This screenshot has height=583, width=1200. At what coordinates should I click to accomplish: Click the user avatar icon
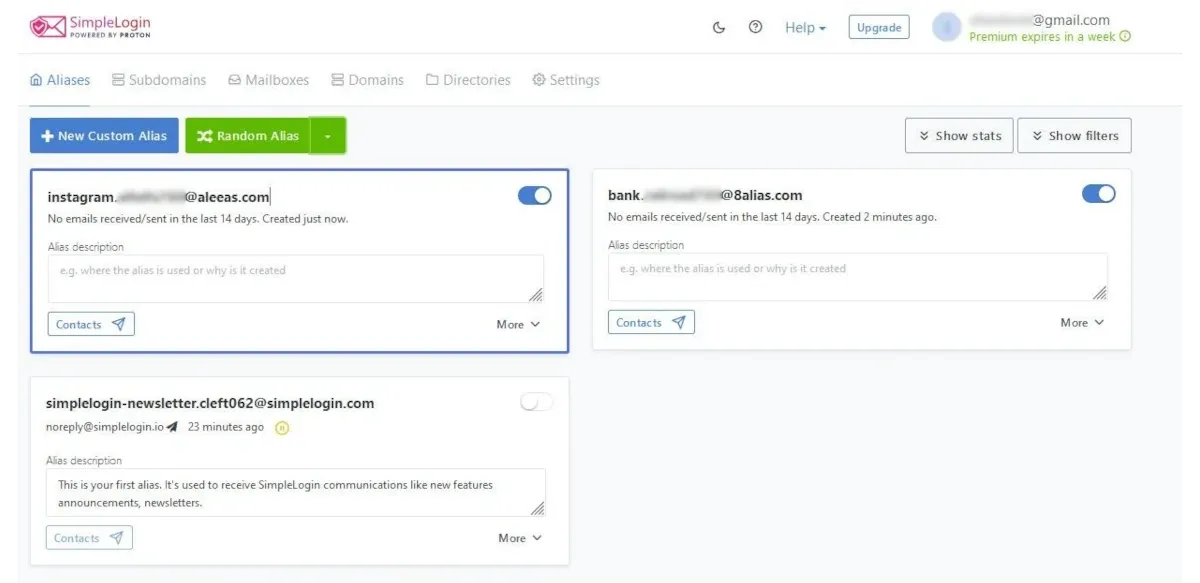(x=946, y=28)
